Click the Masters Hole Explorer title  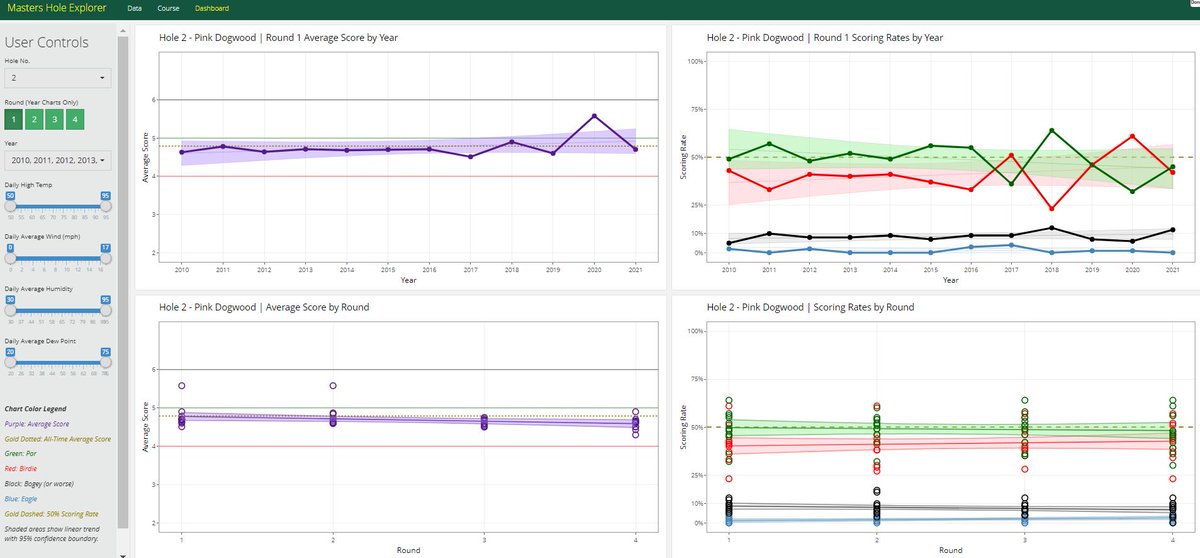56,8
